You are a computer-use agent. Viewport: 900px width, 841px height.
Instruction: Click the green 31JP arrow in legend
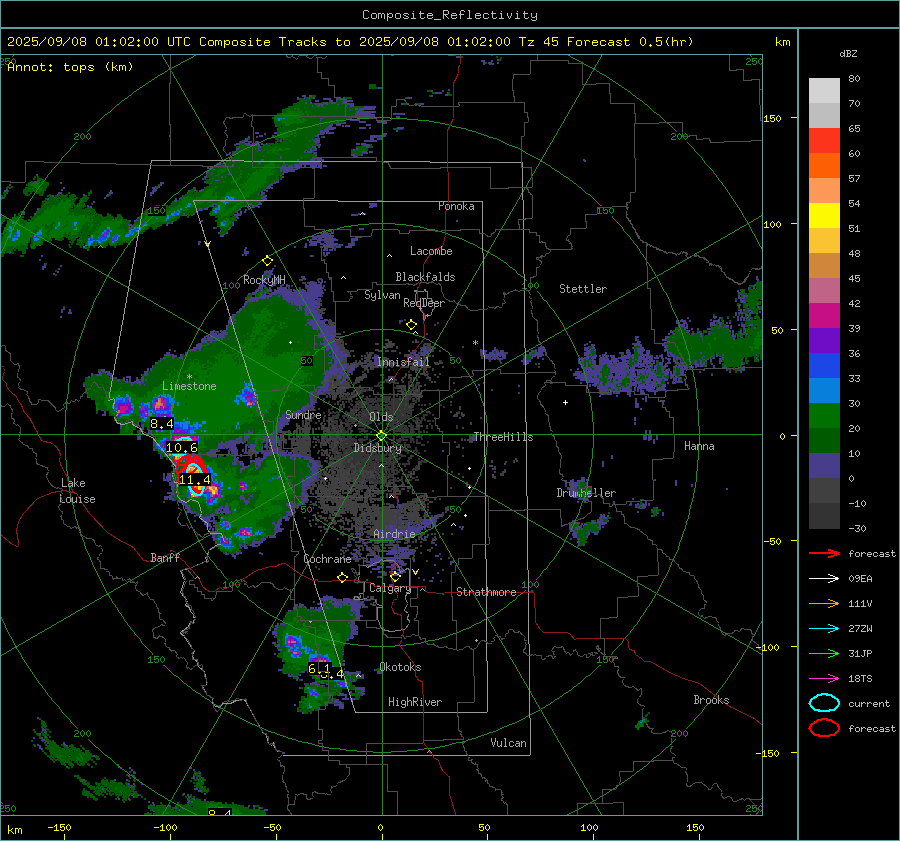824,653
